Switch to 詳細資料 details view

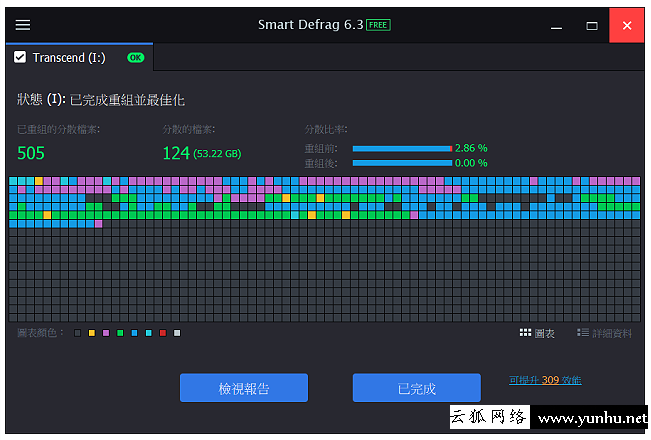[x=604, y=333]
